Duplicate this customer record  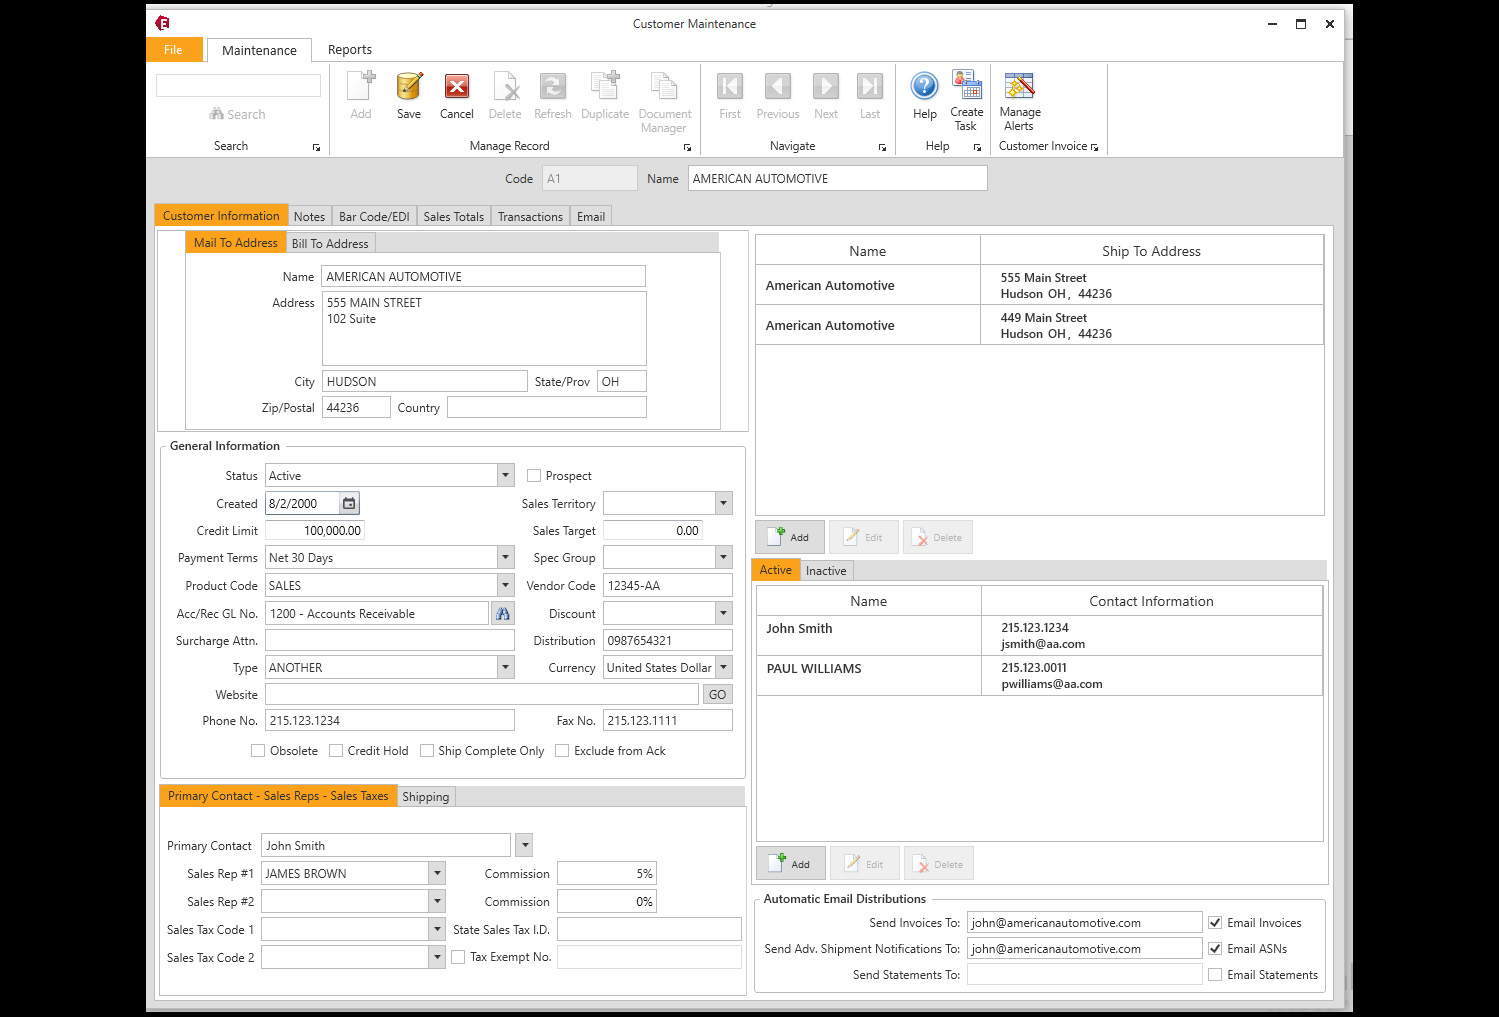coord(604,95)
